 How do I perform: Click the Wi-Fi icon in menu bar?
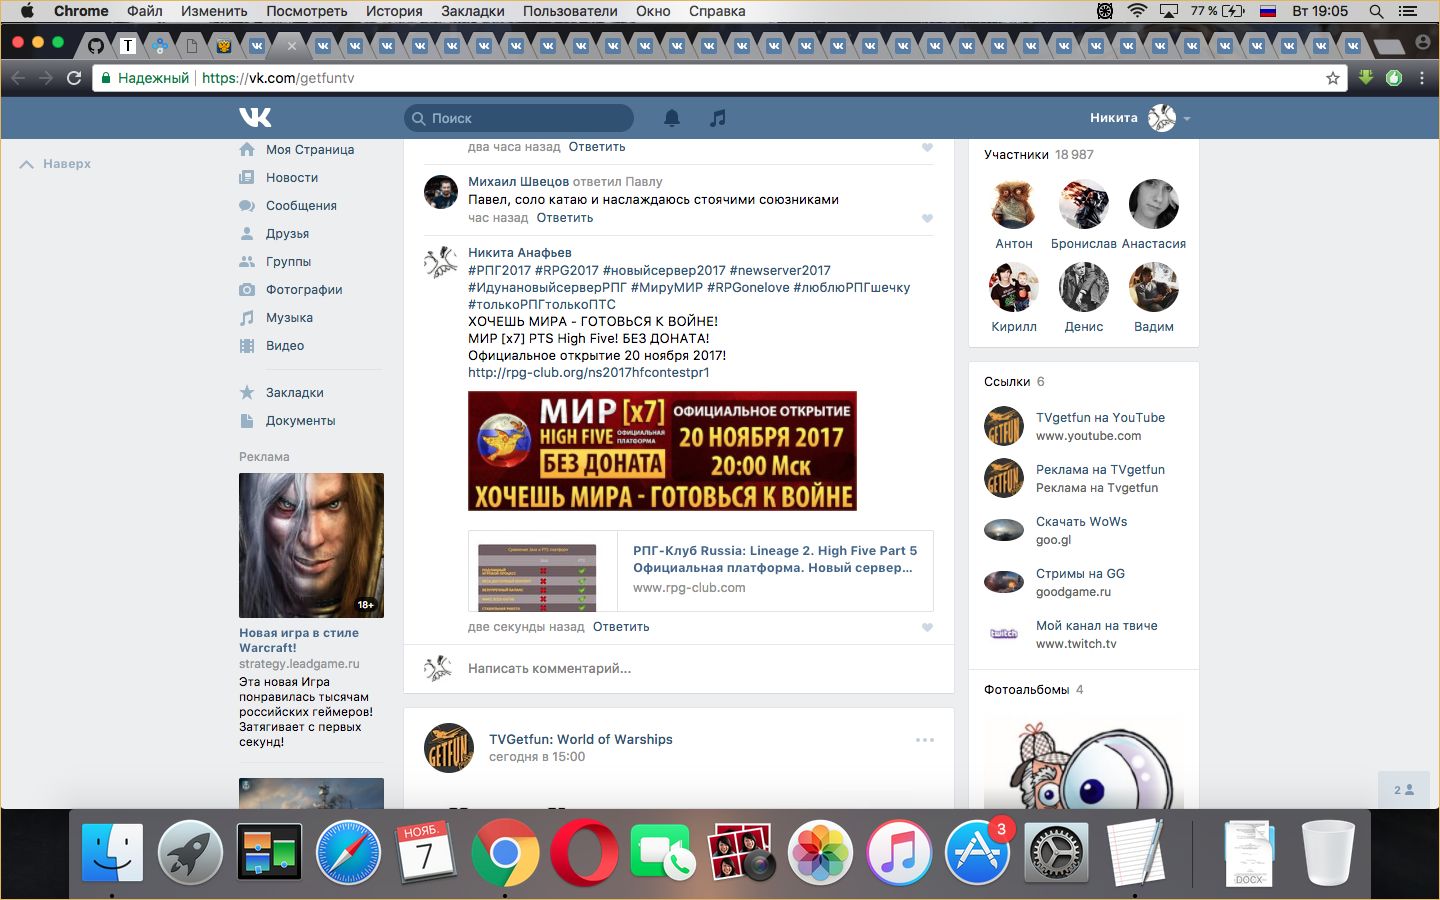(x=1137, y=11)
